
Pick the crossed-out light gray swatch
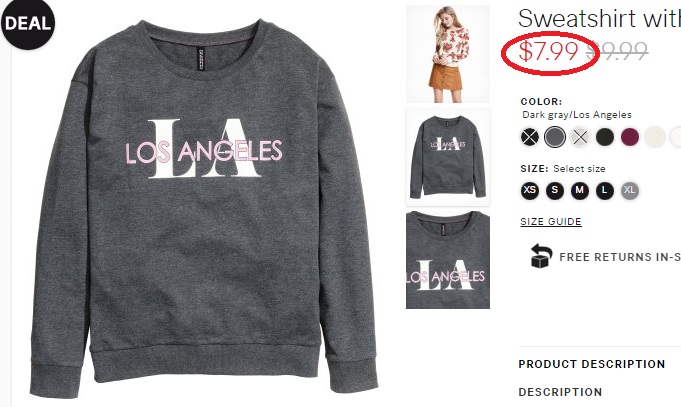click(x=579, y=137)
